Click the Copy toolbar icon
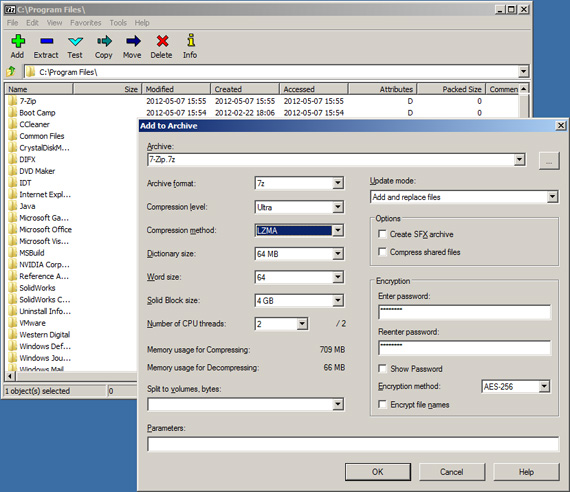The image size is (570, 492). (104, 41)
